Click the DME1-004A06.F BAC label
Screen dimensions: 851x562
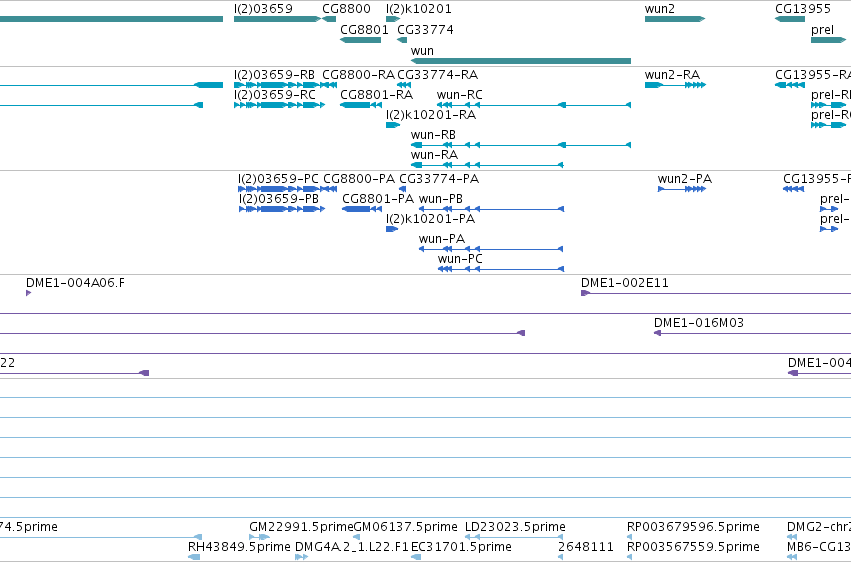point(75,283)
